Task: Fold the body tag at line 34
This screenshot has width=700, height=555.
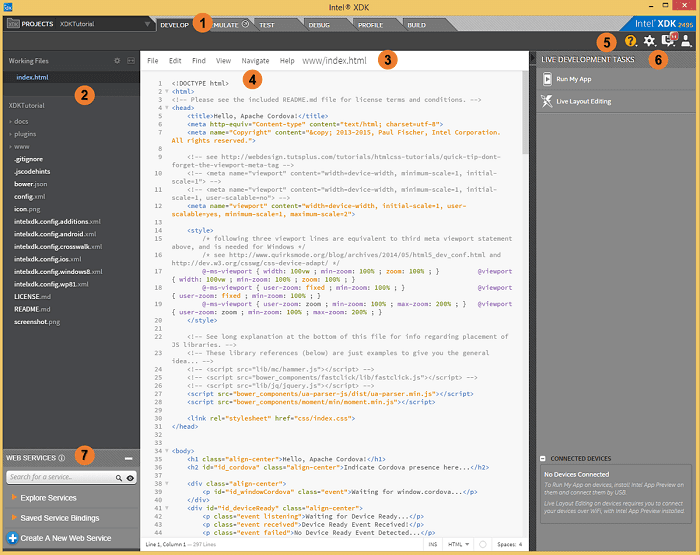Action: (x=167, y=451)
